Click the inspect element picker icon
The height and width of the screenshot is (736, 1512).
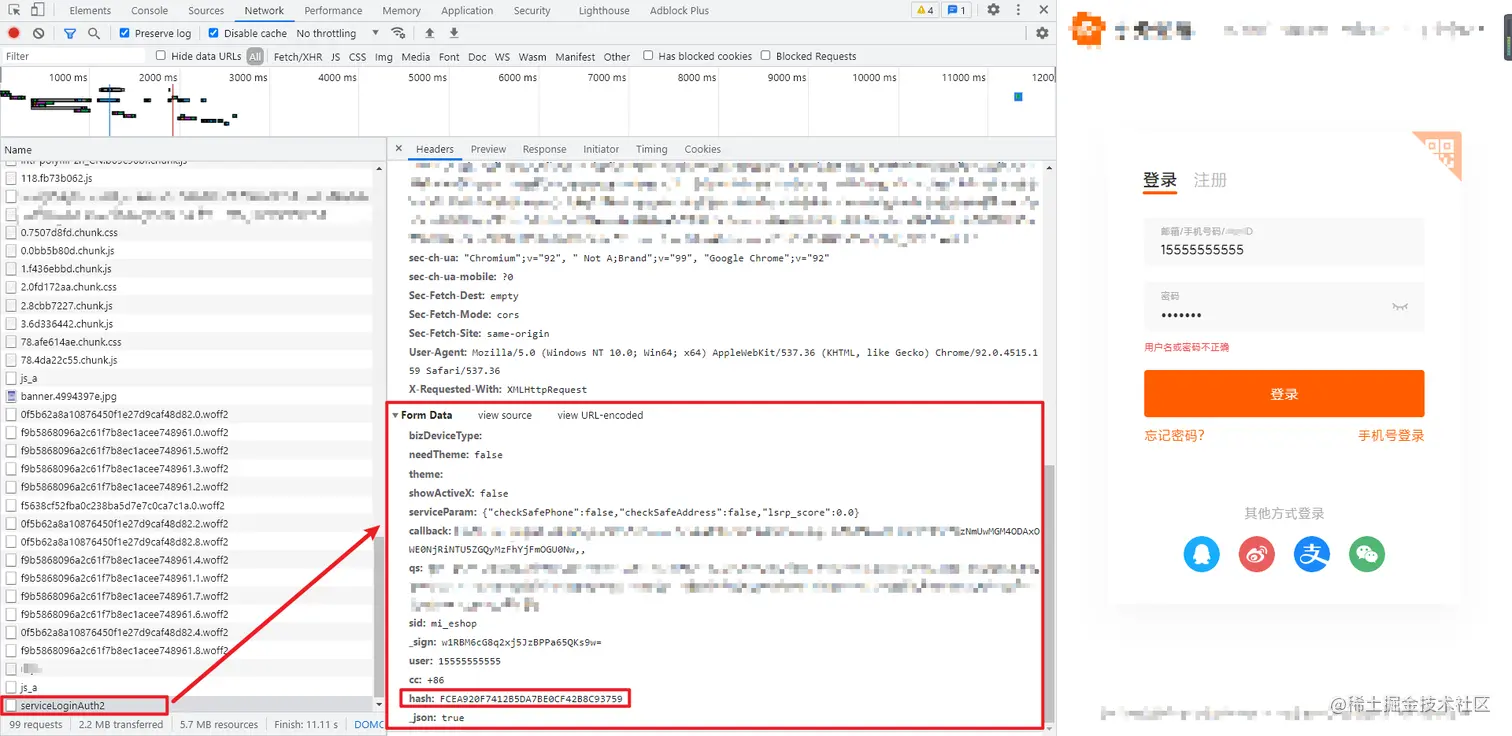[x=14, y=10]
